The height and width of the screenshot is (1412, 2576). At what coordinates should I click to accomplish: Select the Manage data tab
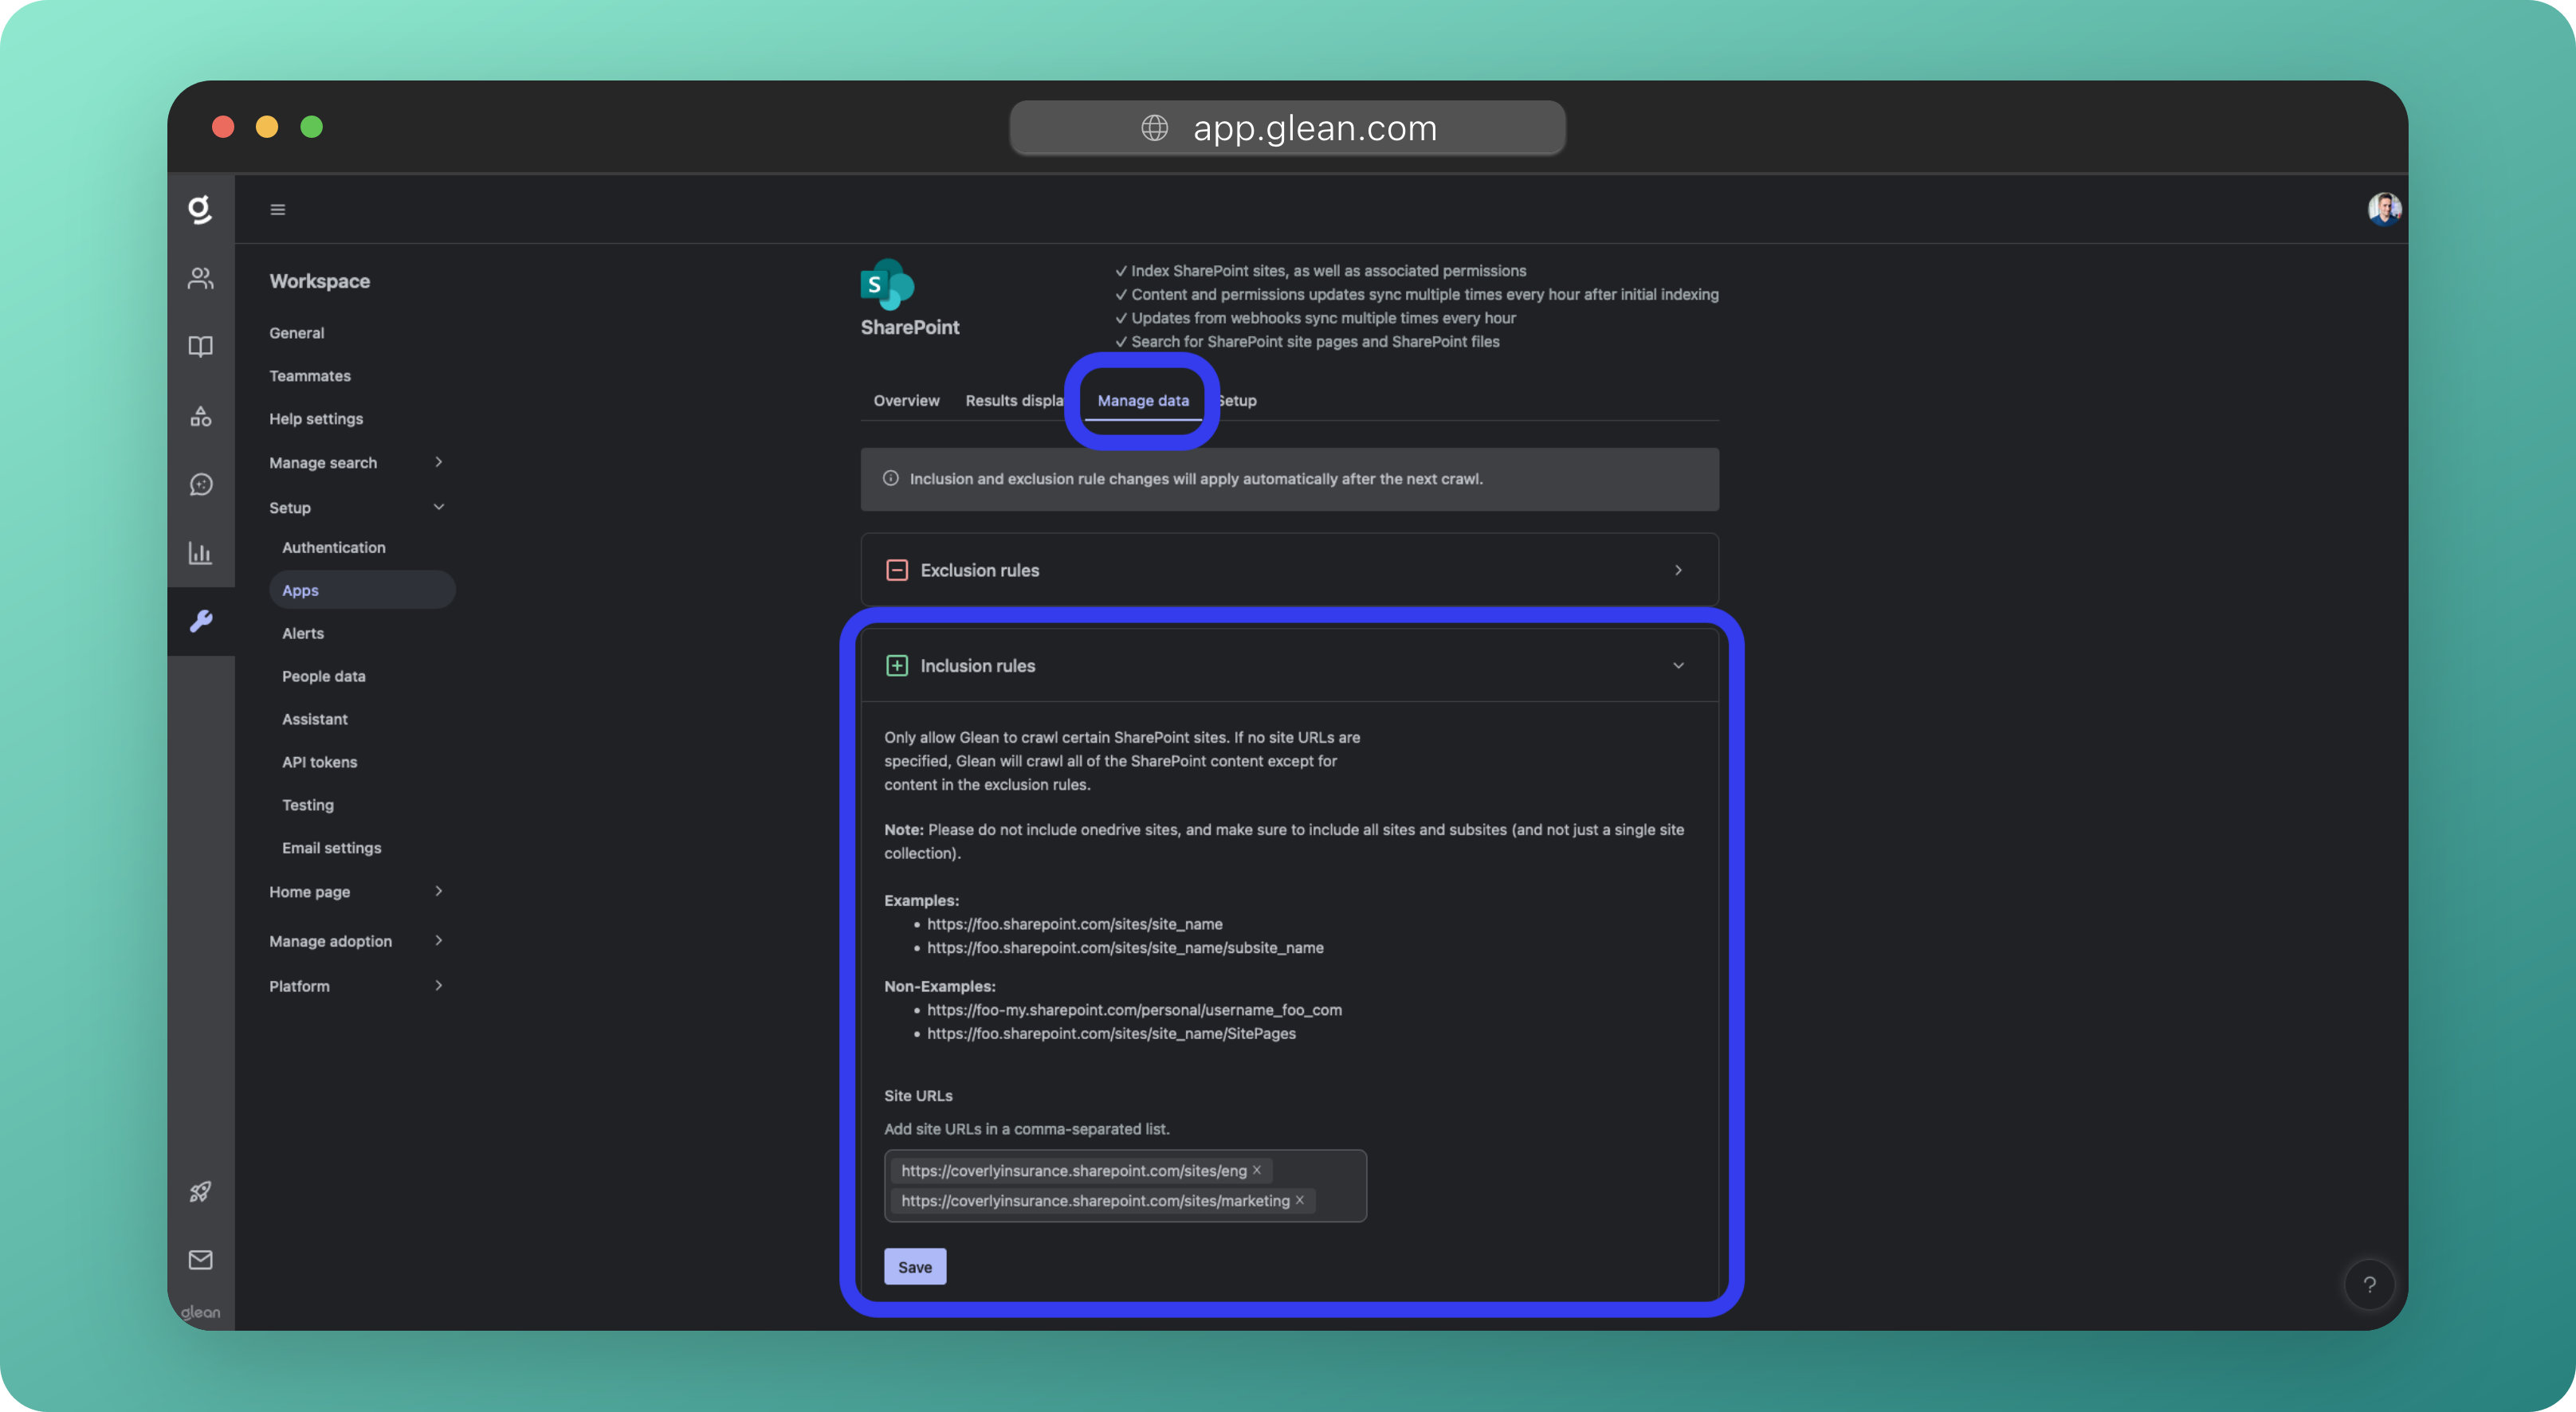pos(1143,400)
